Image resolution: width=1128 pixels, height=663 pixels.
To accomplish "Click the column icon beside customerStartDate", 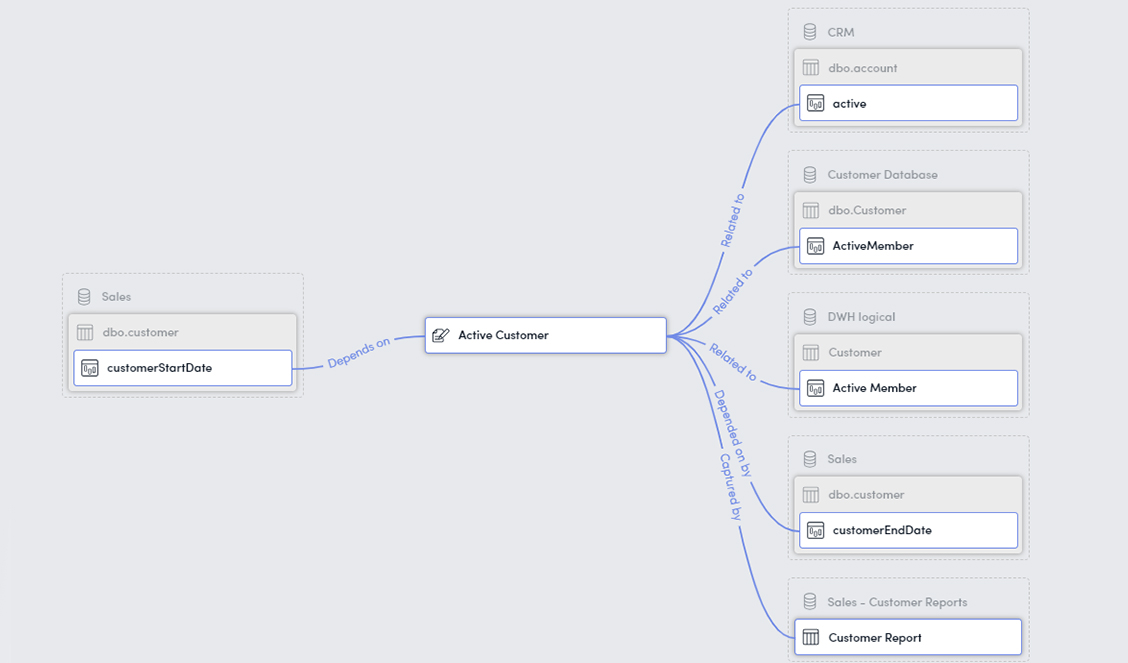I will [x=90, y=368].
